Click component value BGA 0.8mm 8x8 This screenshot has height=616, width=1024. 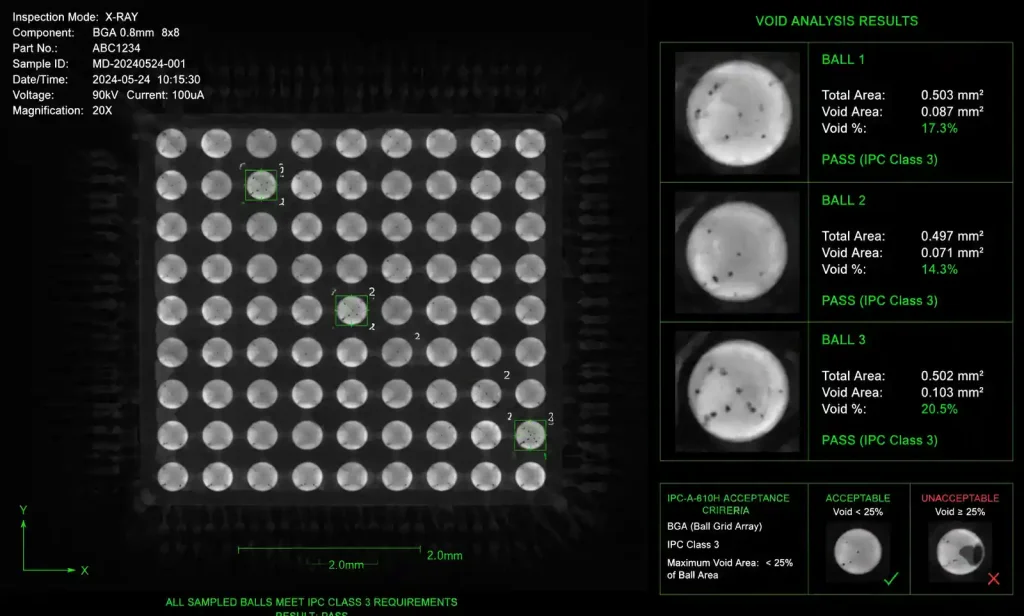(136, 33)
